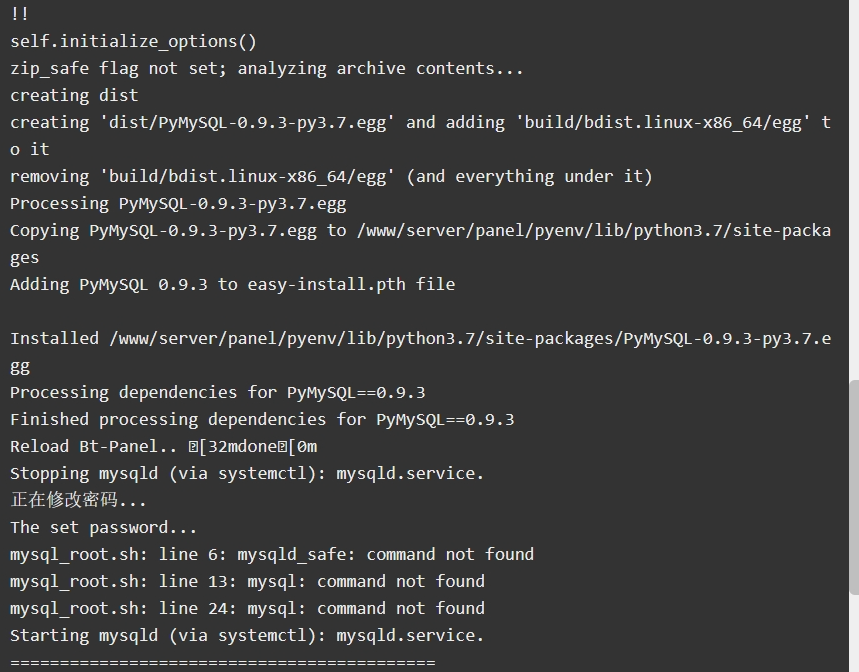Click the Chinese '正在修改密码...' line
This screenshot has height=672, width=859.
[78, 500]
